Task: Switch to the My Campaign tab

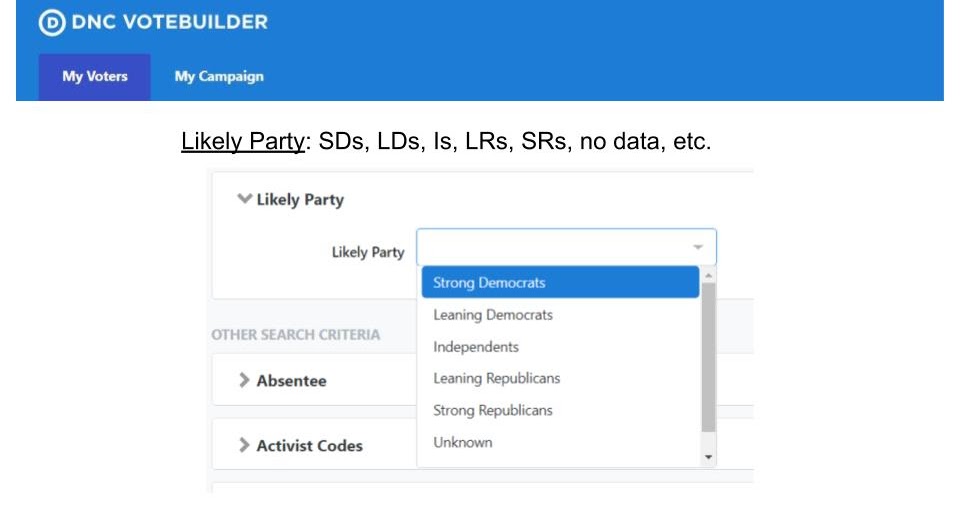Action: click(219, 77)
